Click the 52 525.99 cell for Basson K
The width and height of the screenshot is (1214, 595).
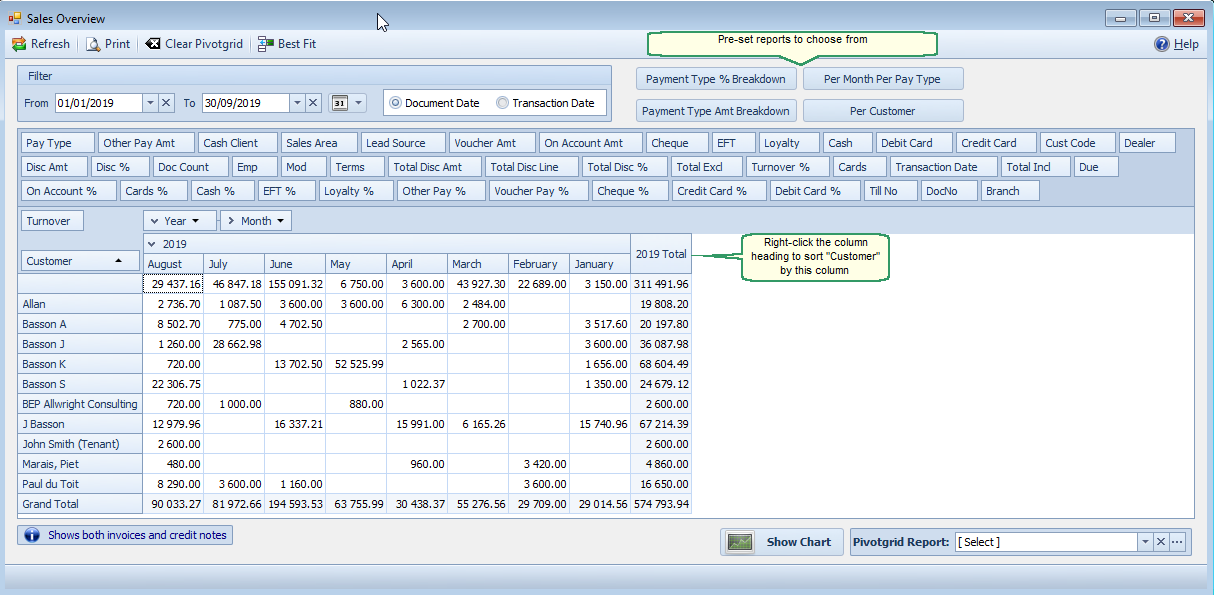pos(356,364)
